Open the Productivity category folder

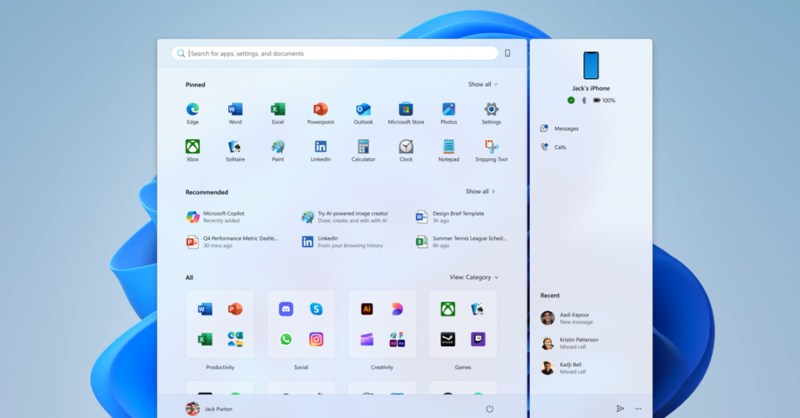[220, 324]
